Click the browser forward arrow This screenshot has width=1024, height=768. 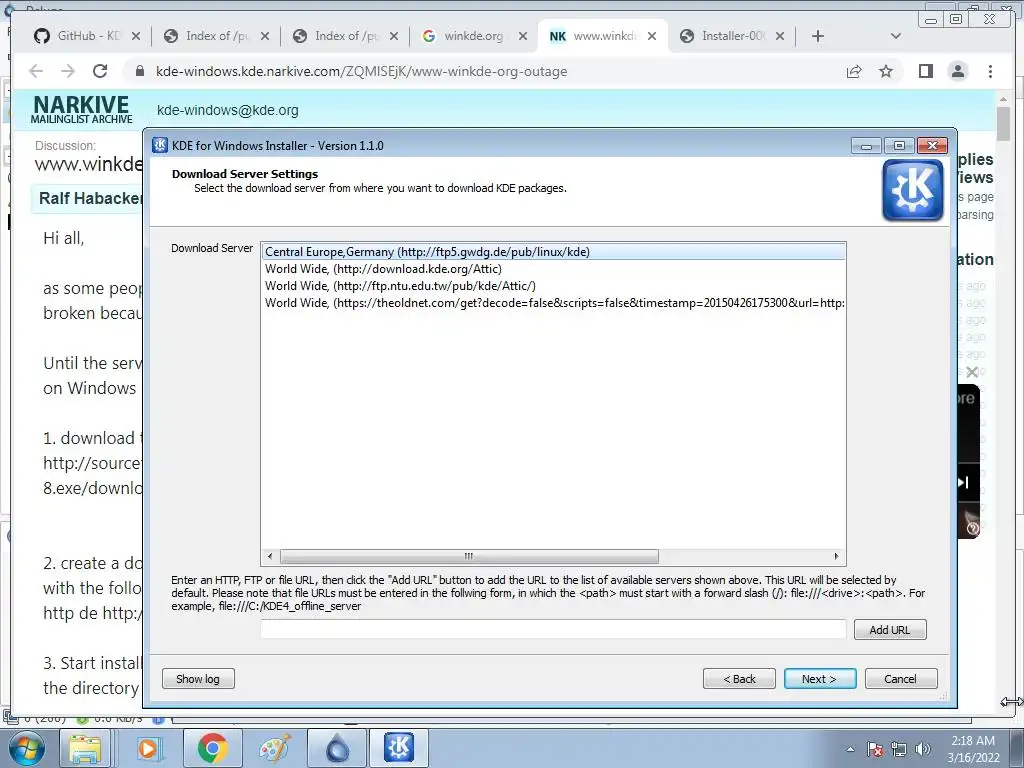68,71
